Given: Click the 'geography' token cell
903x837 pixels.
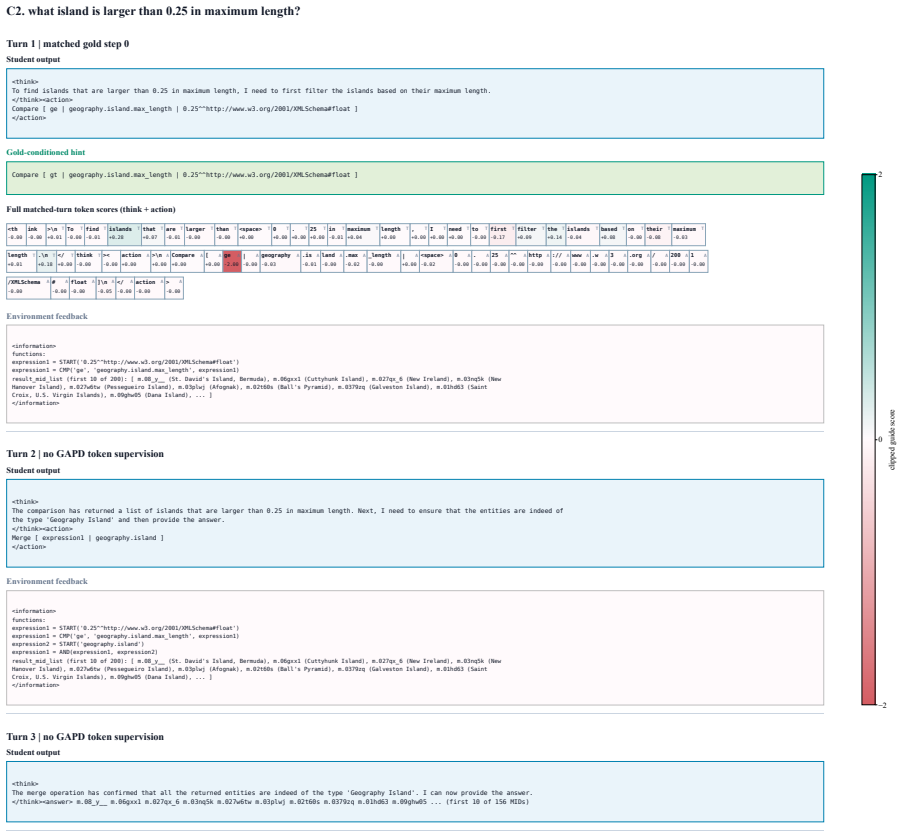Looking at the screenshot, I should click(280, 261).
